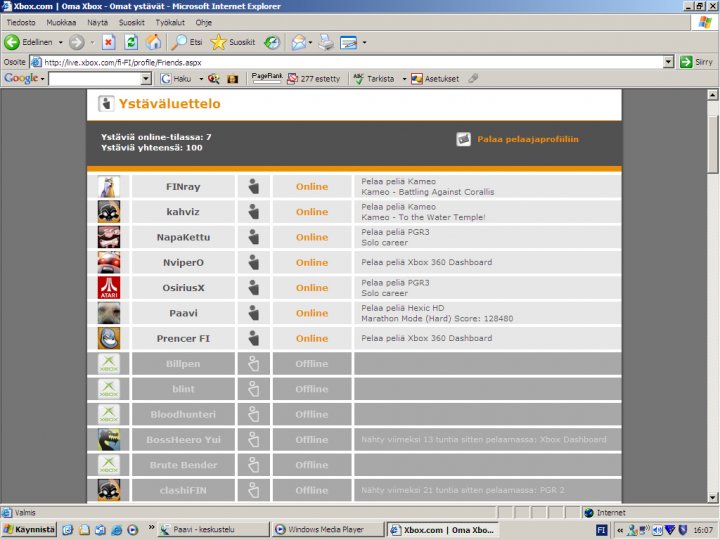The width and height of the screenshot is (720, 540).
Task: Click the vertical scrollbar down arrow
Action: 712,497
